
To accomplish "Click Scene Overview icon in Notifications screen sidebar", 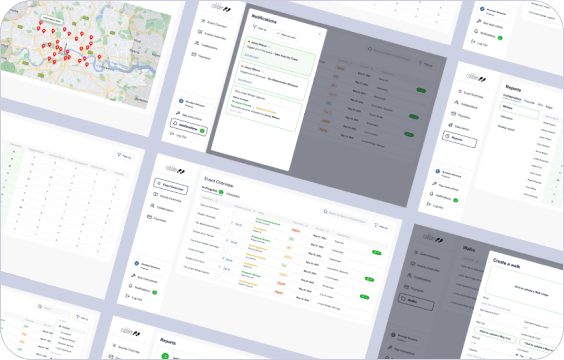I will [x=200, y=33].
